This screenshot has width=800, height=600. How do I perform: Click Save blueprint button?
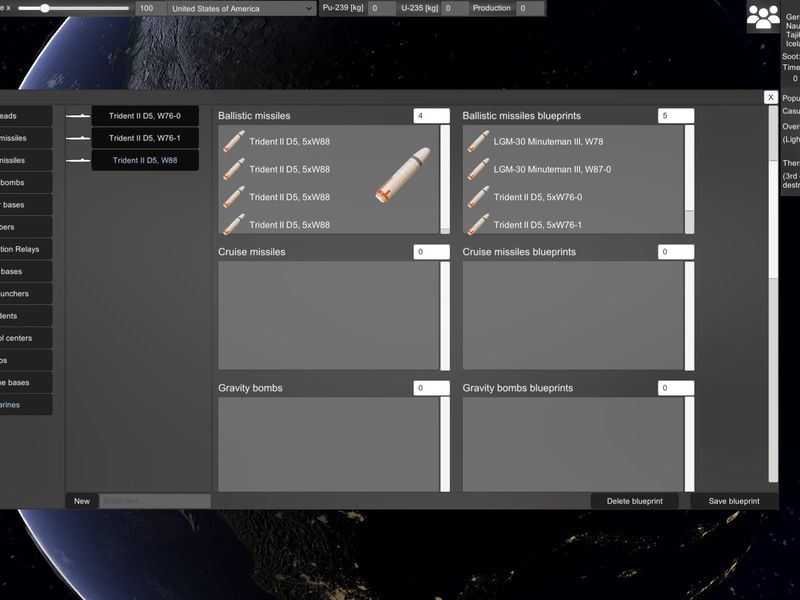734,501
